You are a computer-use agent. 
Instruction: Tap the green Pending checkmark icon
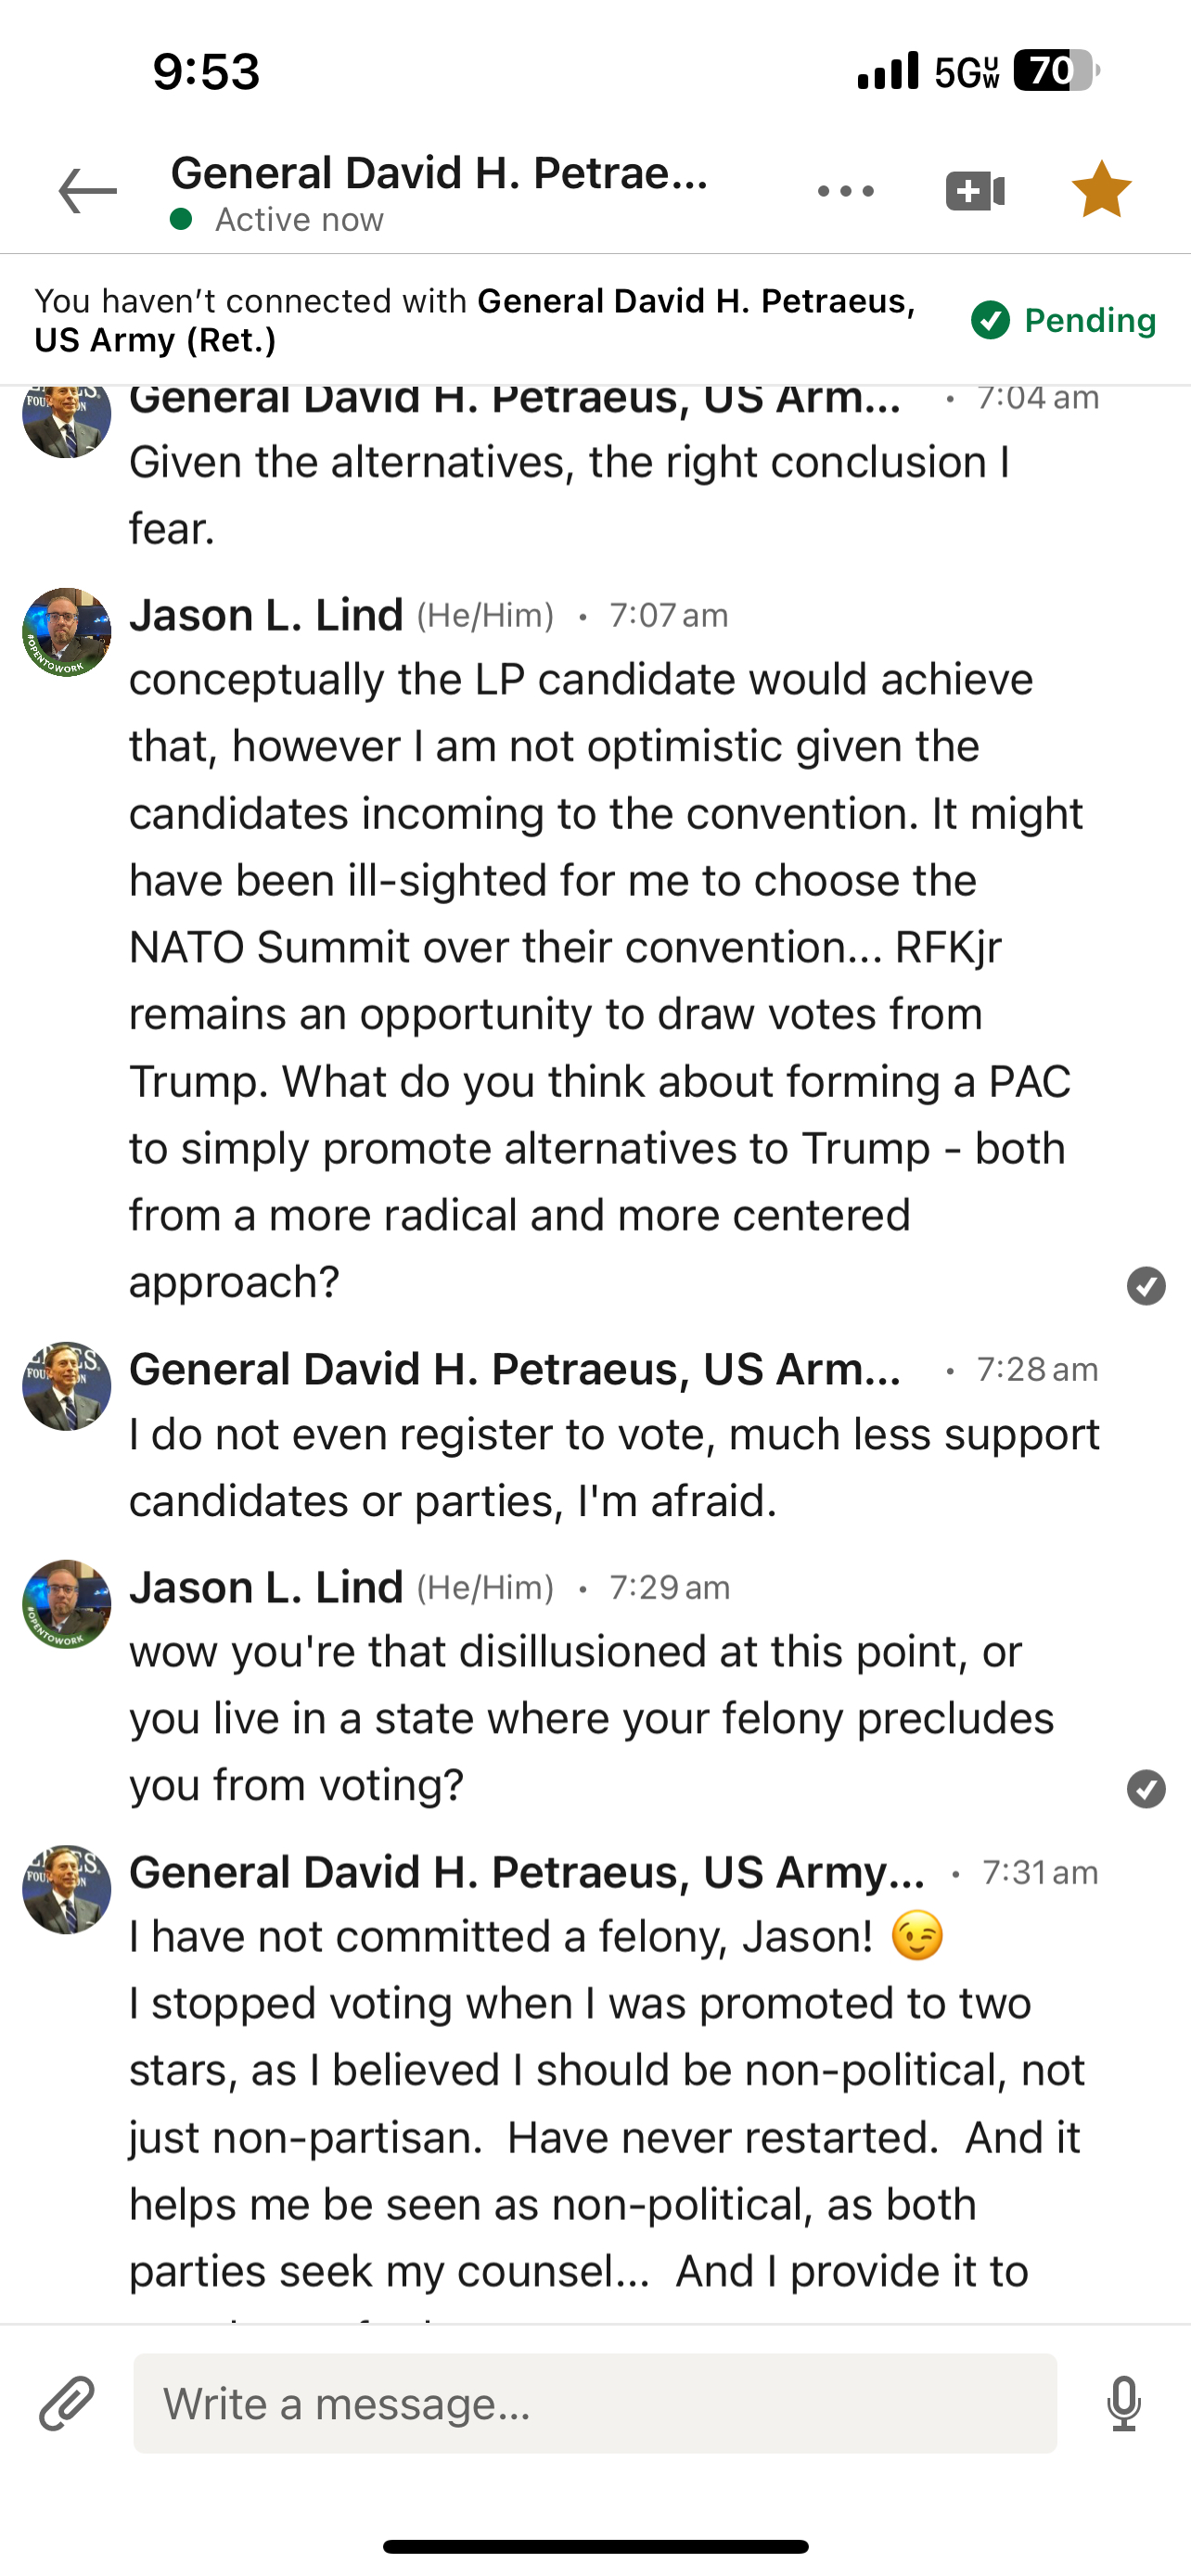990,320
